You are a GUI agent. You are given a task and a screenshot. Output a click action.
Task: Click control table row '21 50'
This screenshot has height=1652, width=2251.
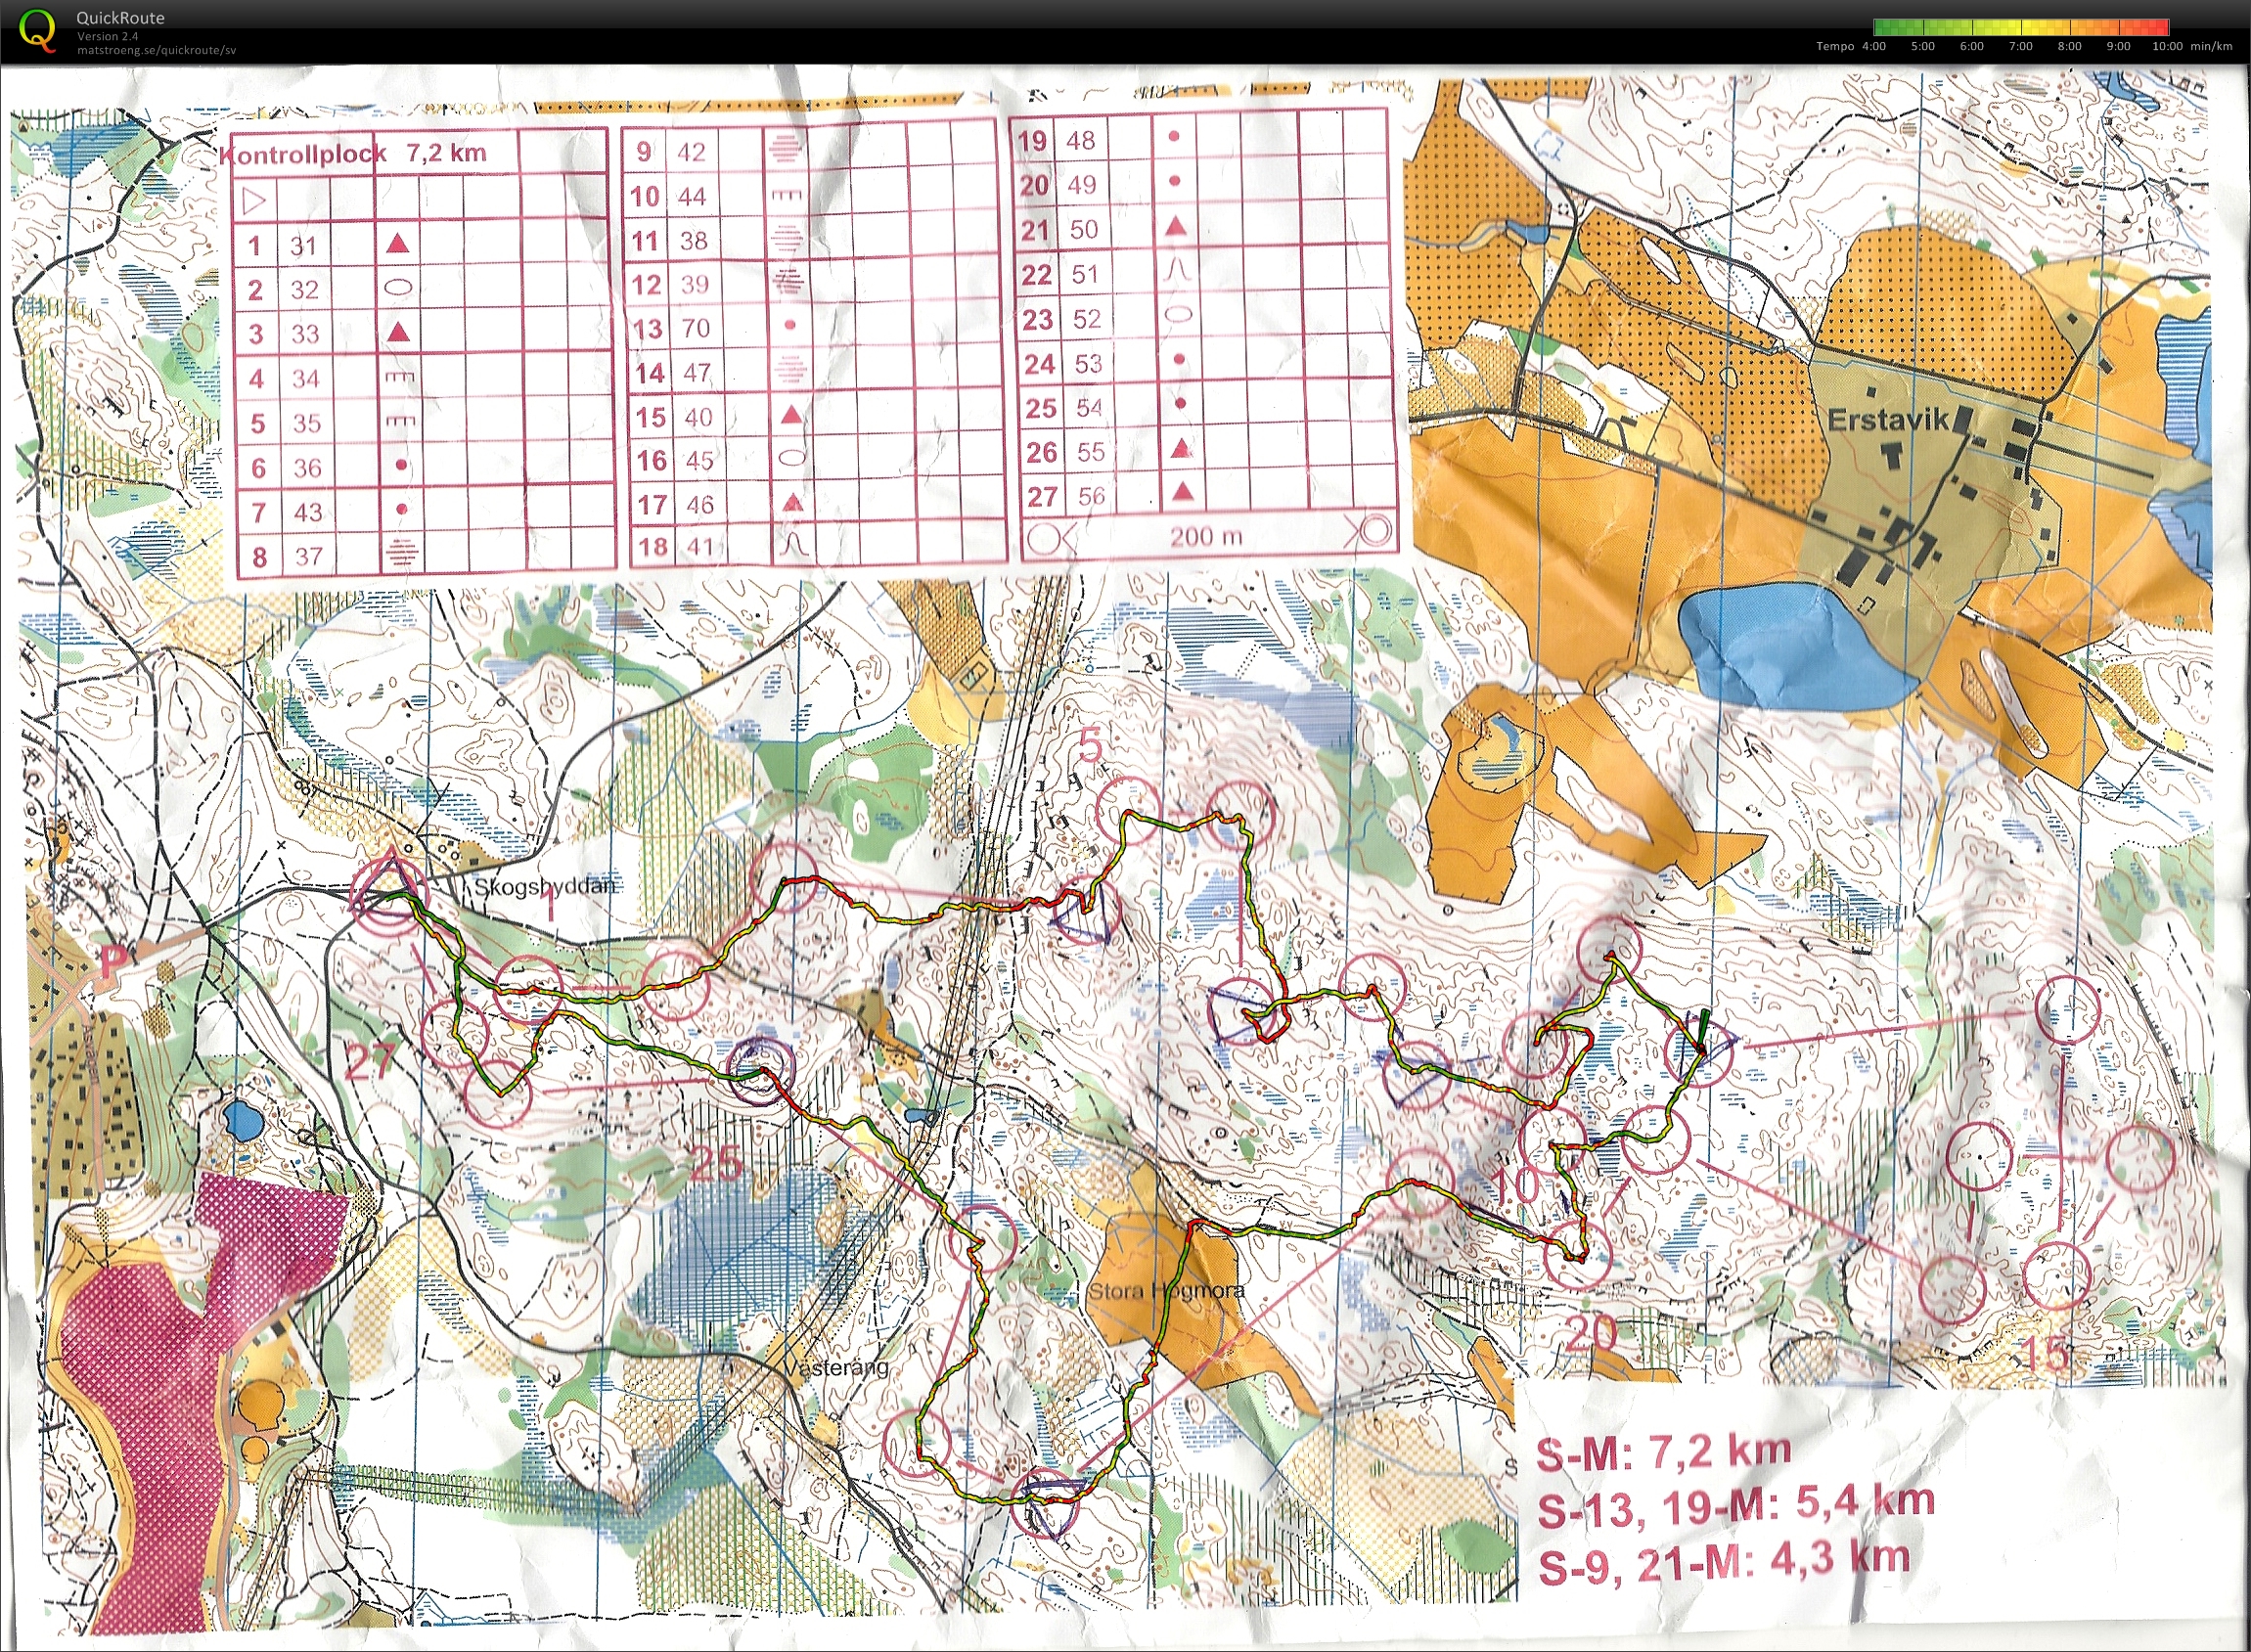click(x=1200, y=229)
